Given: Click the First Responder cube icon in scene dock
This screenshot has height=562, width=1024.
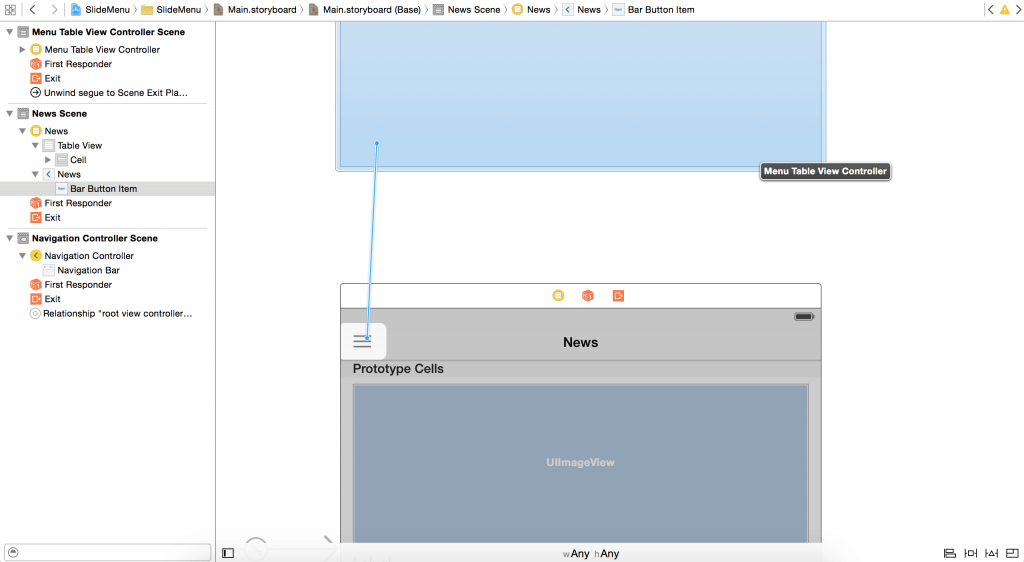Looking at the screenshot, I should coord(588,296).
